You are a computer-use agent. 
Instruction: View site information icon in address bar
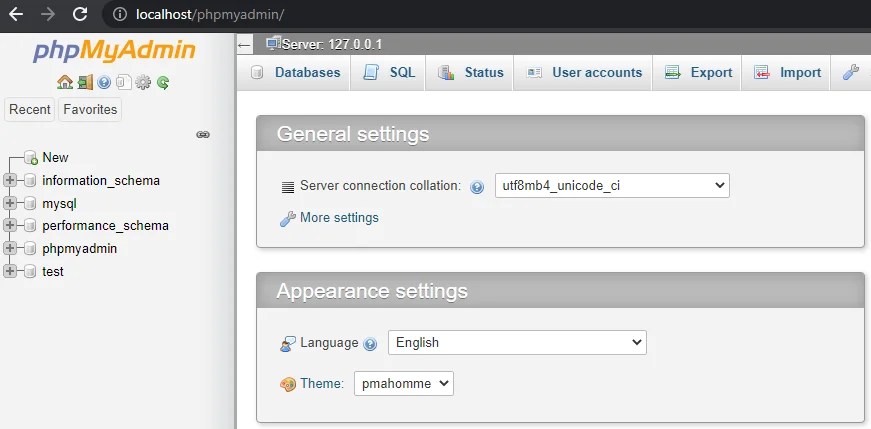click(119, 14)
